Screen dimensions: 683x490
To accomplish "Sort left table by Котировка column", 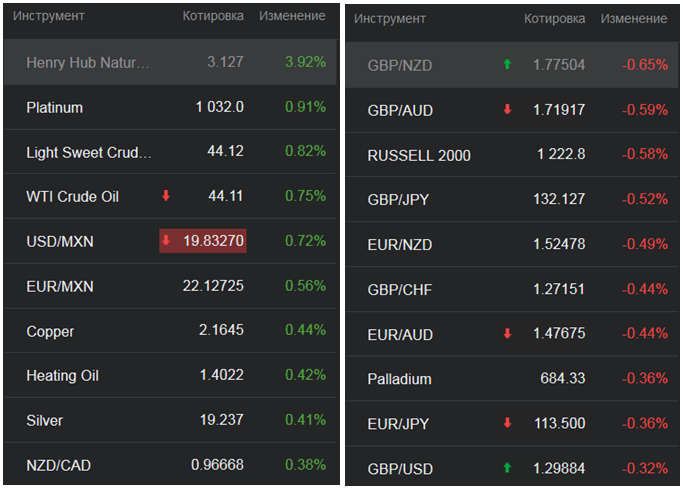I will click(213, 17).
